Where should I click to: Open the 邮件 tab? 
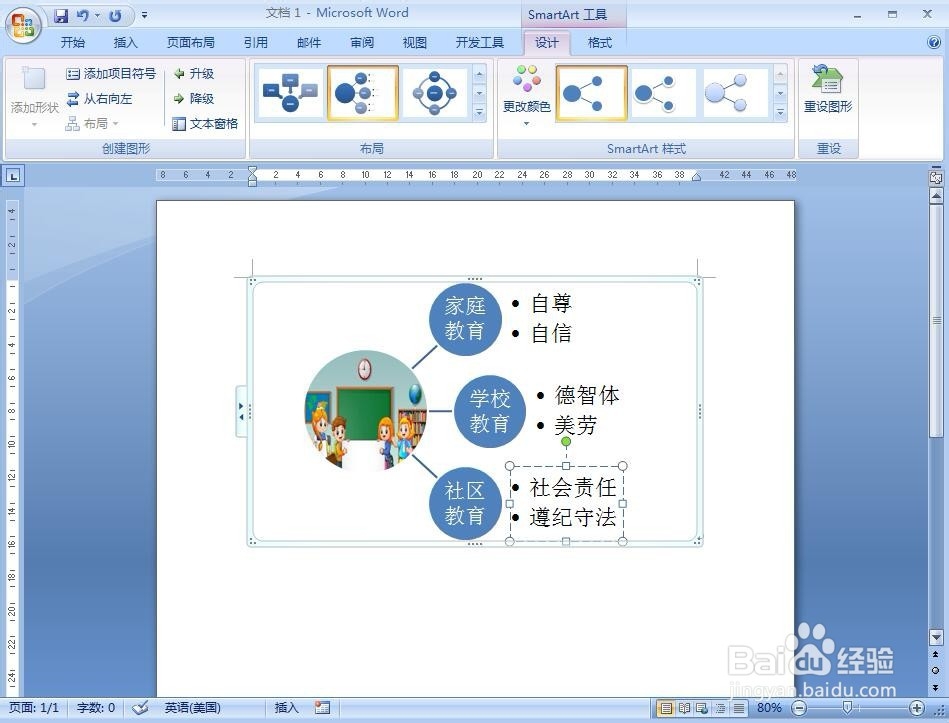pyautogui.click(x=309, y=42)
